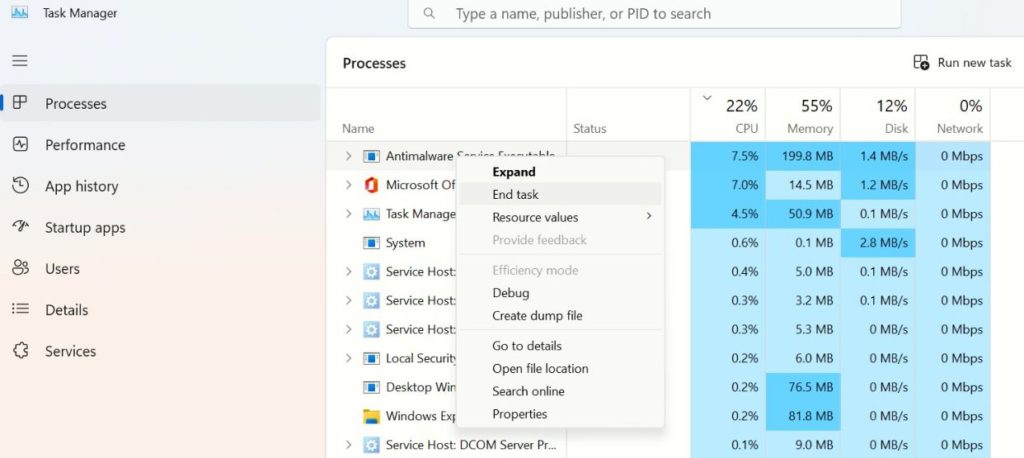The height and width of the screenshot is (458, 1024).
Task: Sort processes by Memory column
Action: click(809, 116)
